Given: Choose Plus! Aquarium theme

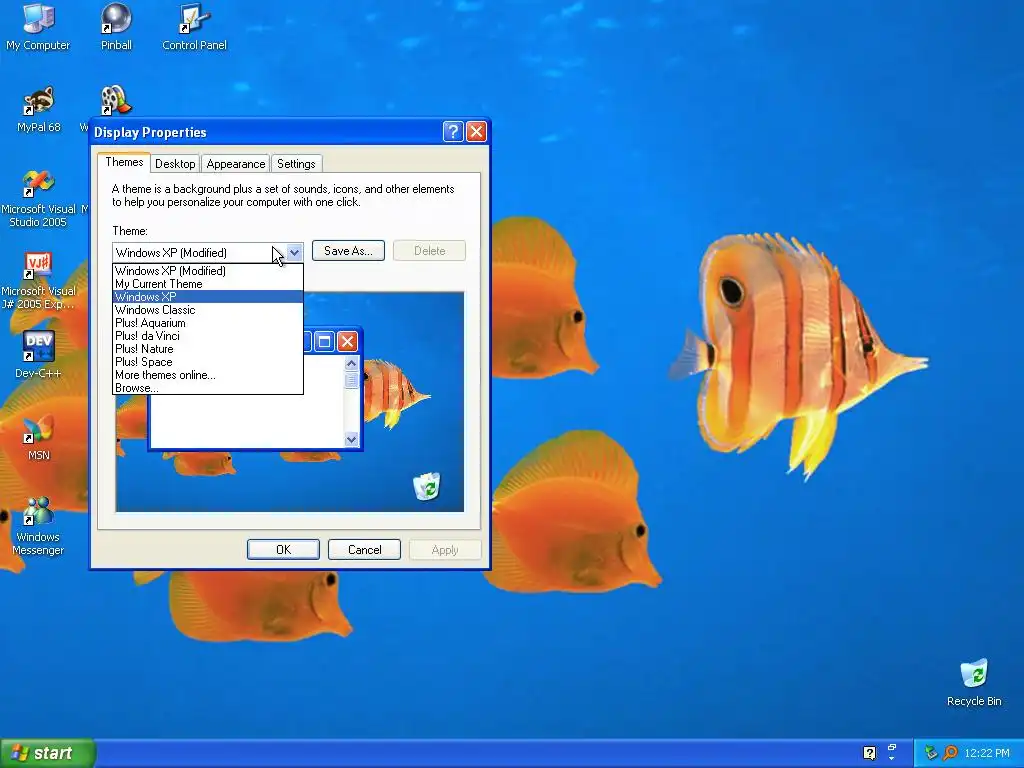Looking at the screenshot, I should click(208, 323).
